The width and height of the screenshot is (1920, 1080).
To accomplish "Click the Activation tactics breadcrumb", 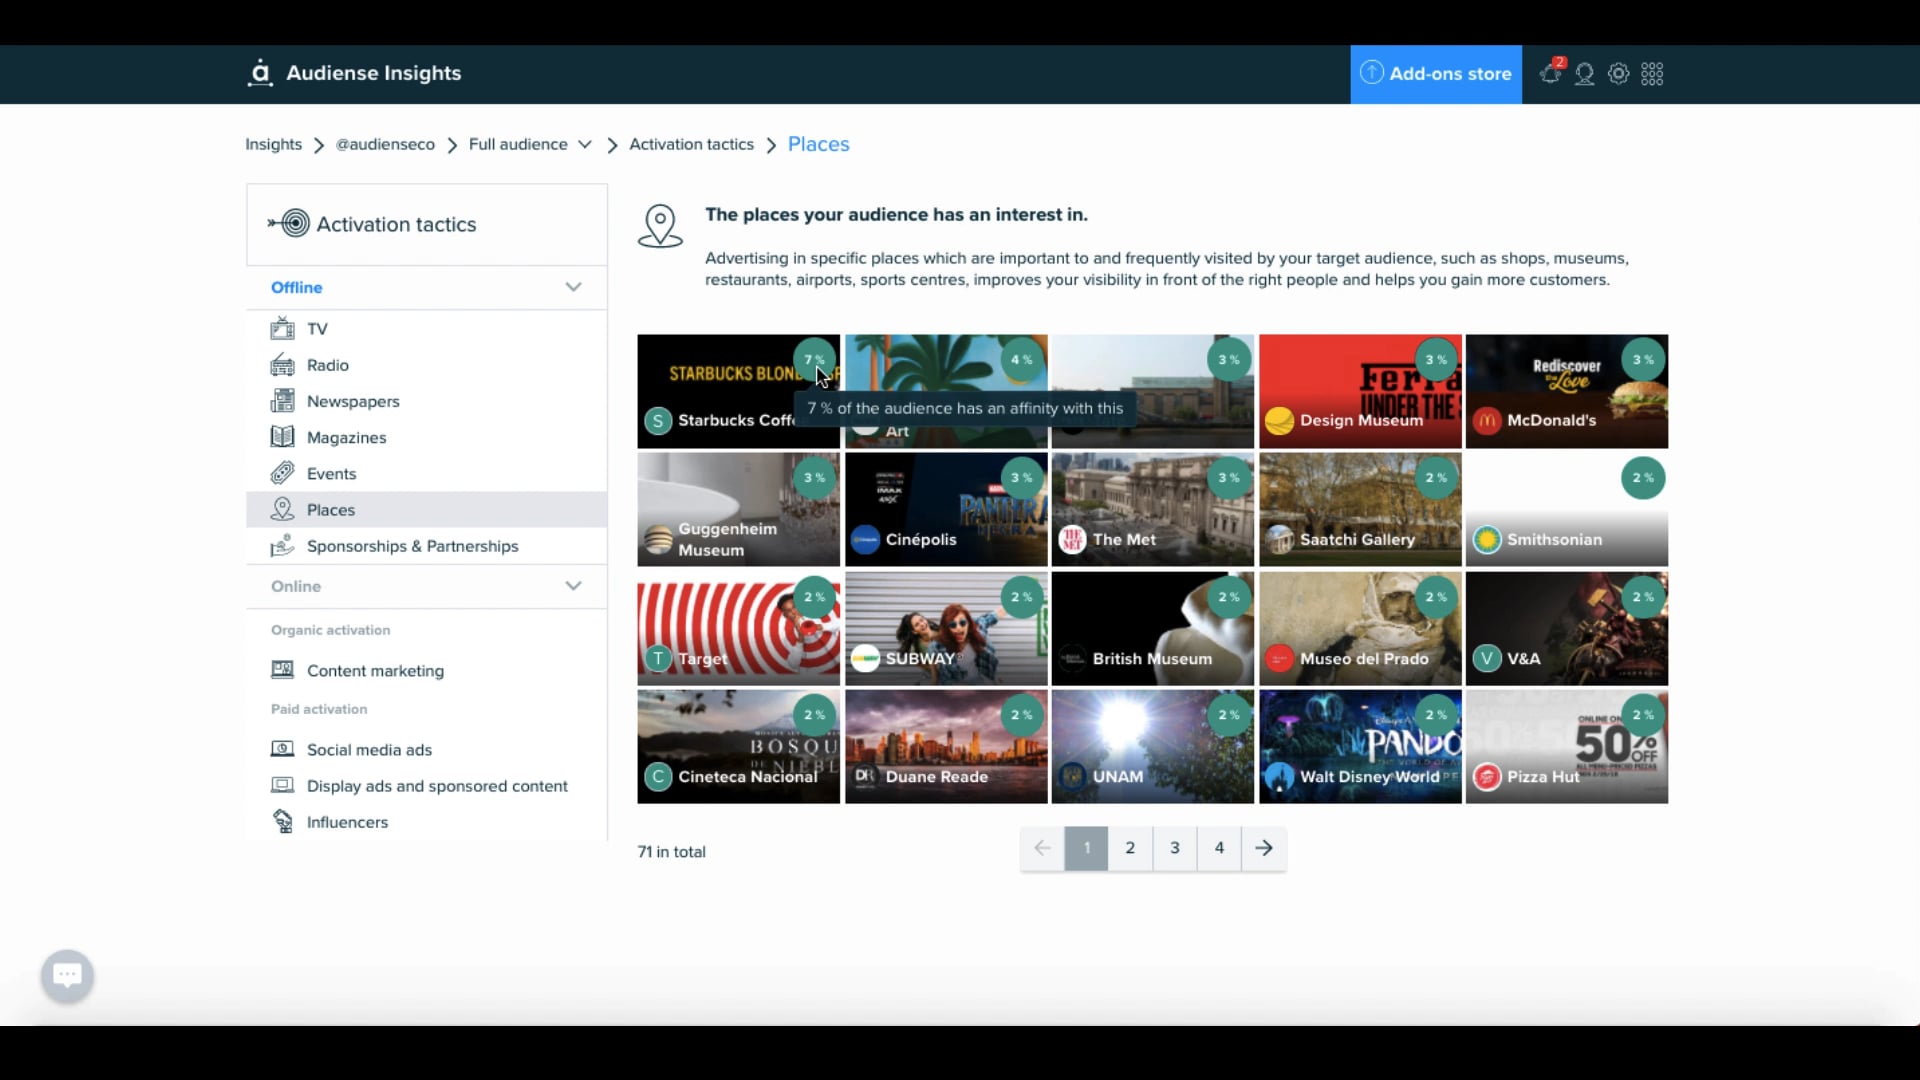I will click(x=691, y=144).
